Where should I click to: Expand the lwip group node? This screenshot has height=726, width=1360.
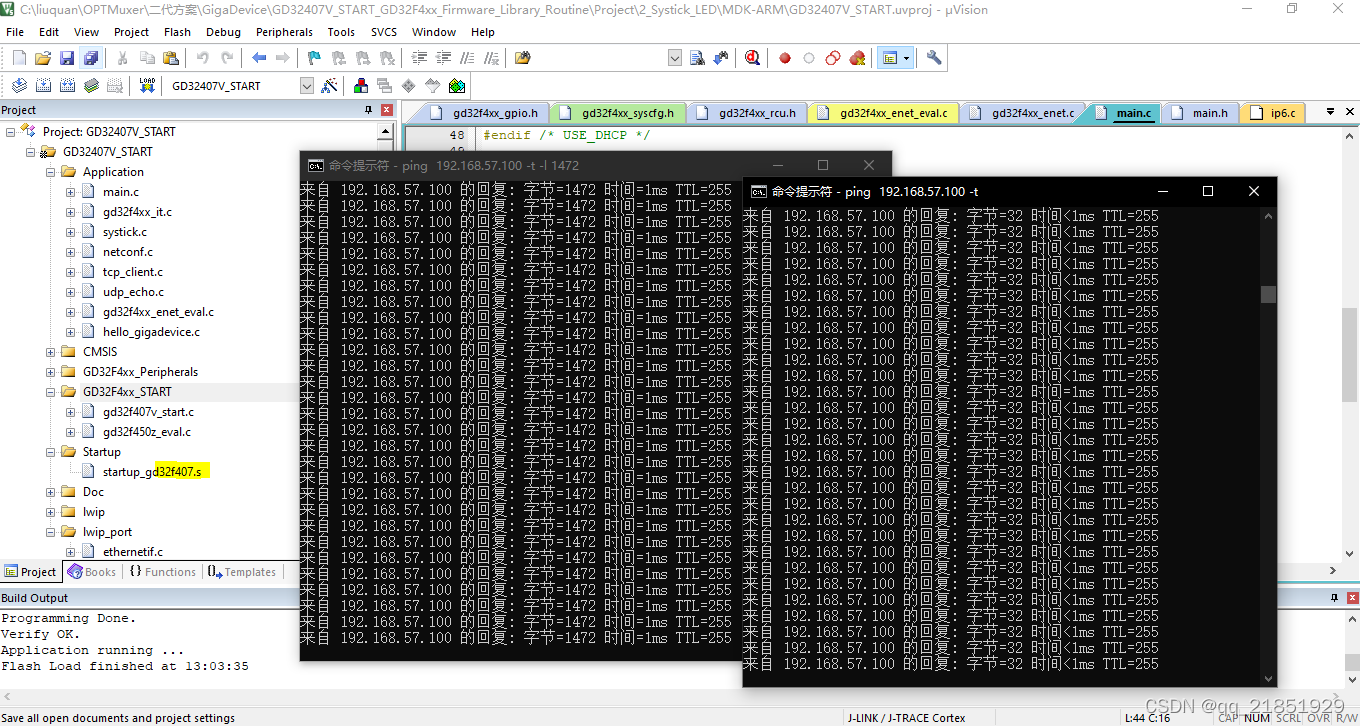coord(51,512)
